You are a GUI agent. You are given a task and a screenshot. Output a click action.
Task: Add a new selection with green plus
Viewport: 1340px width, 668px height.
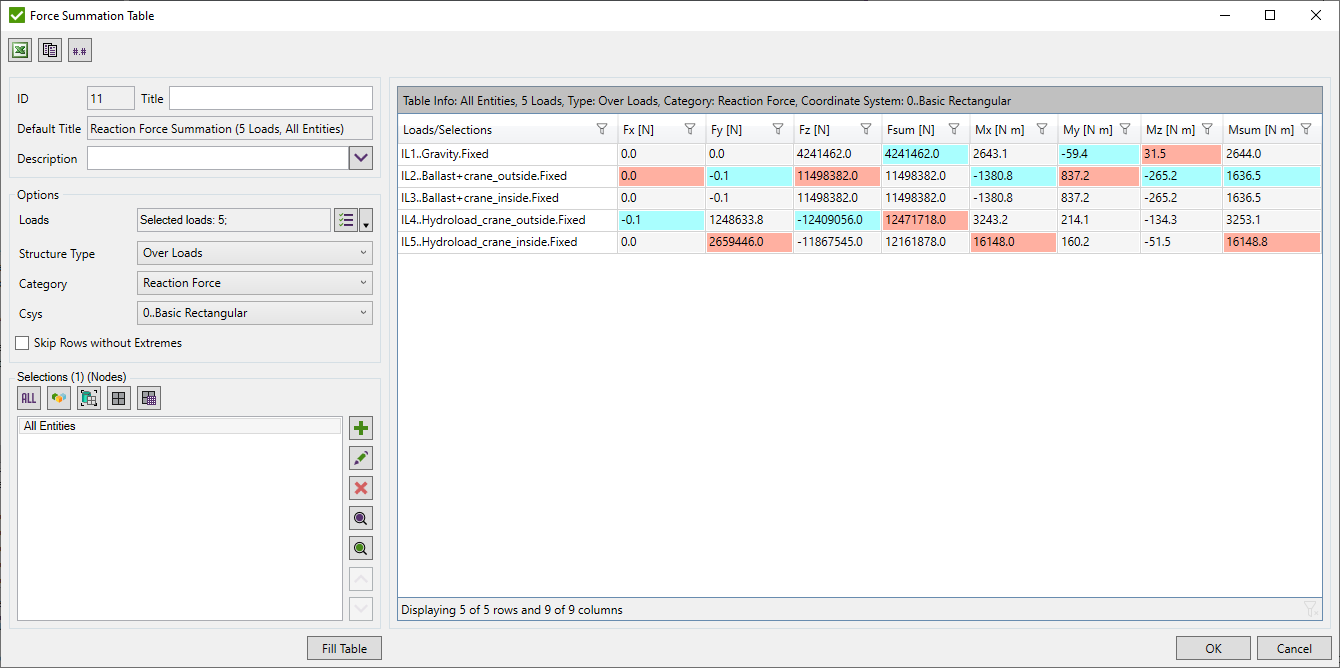(x=361, y=429)
